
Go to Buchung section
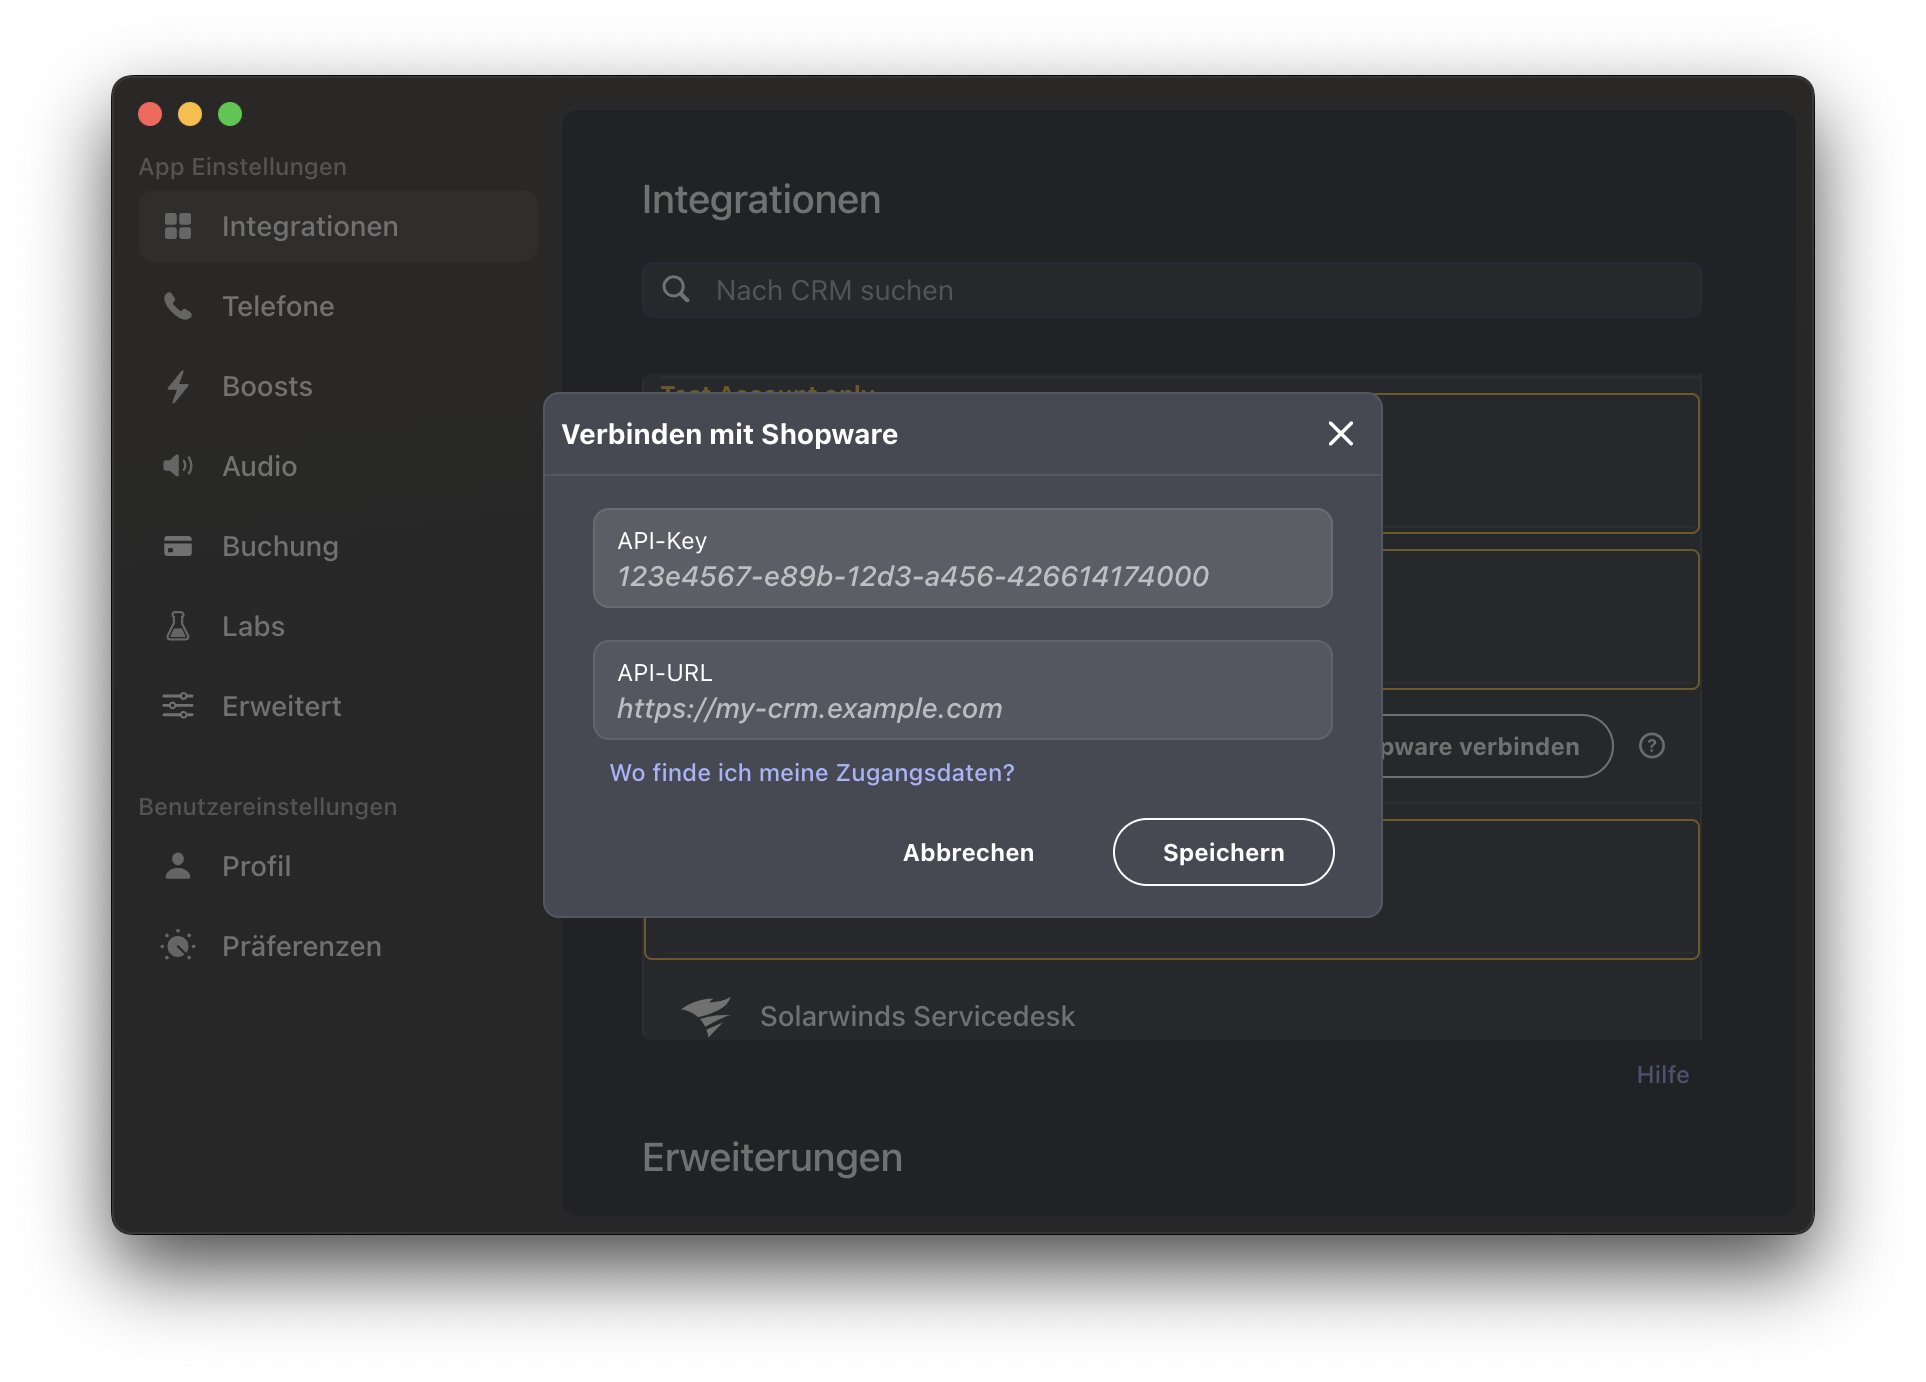coord(338,547)
